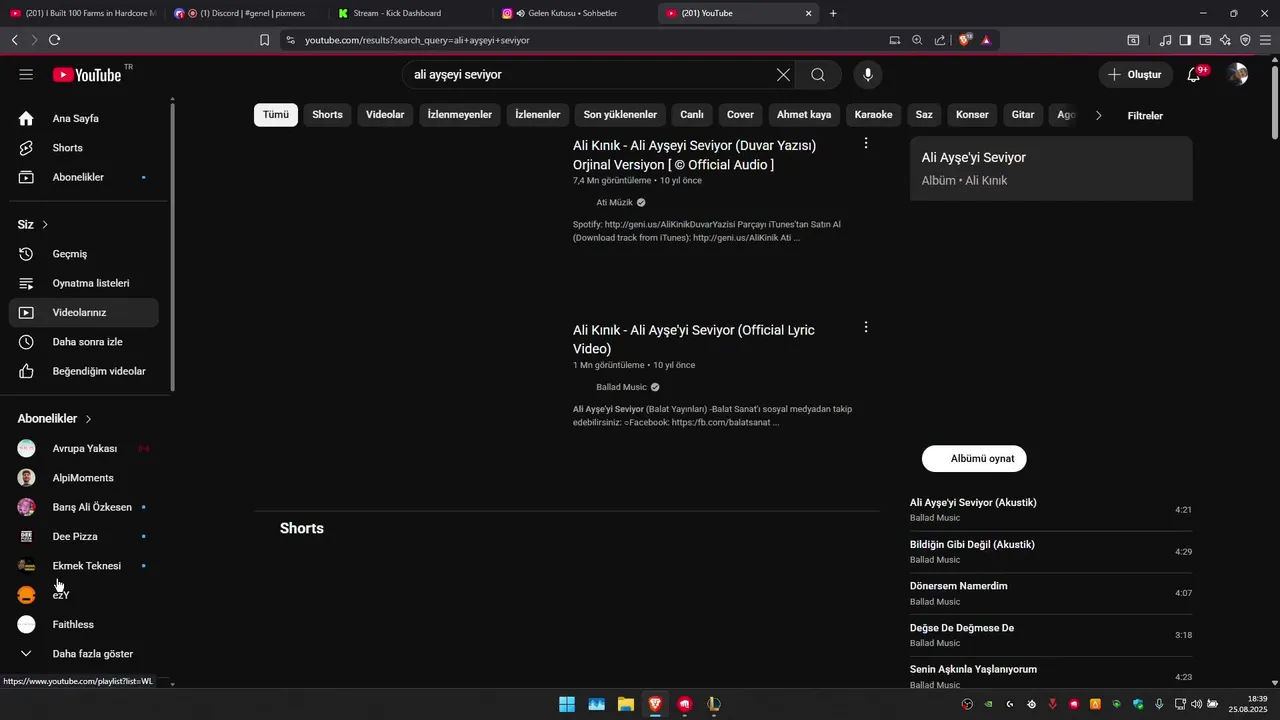1280x720 pixels.
Task: Select the Shorts filter chip
Action: [327, 115]
